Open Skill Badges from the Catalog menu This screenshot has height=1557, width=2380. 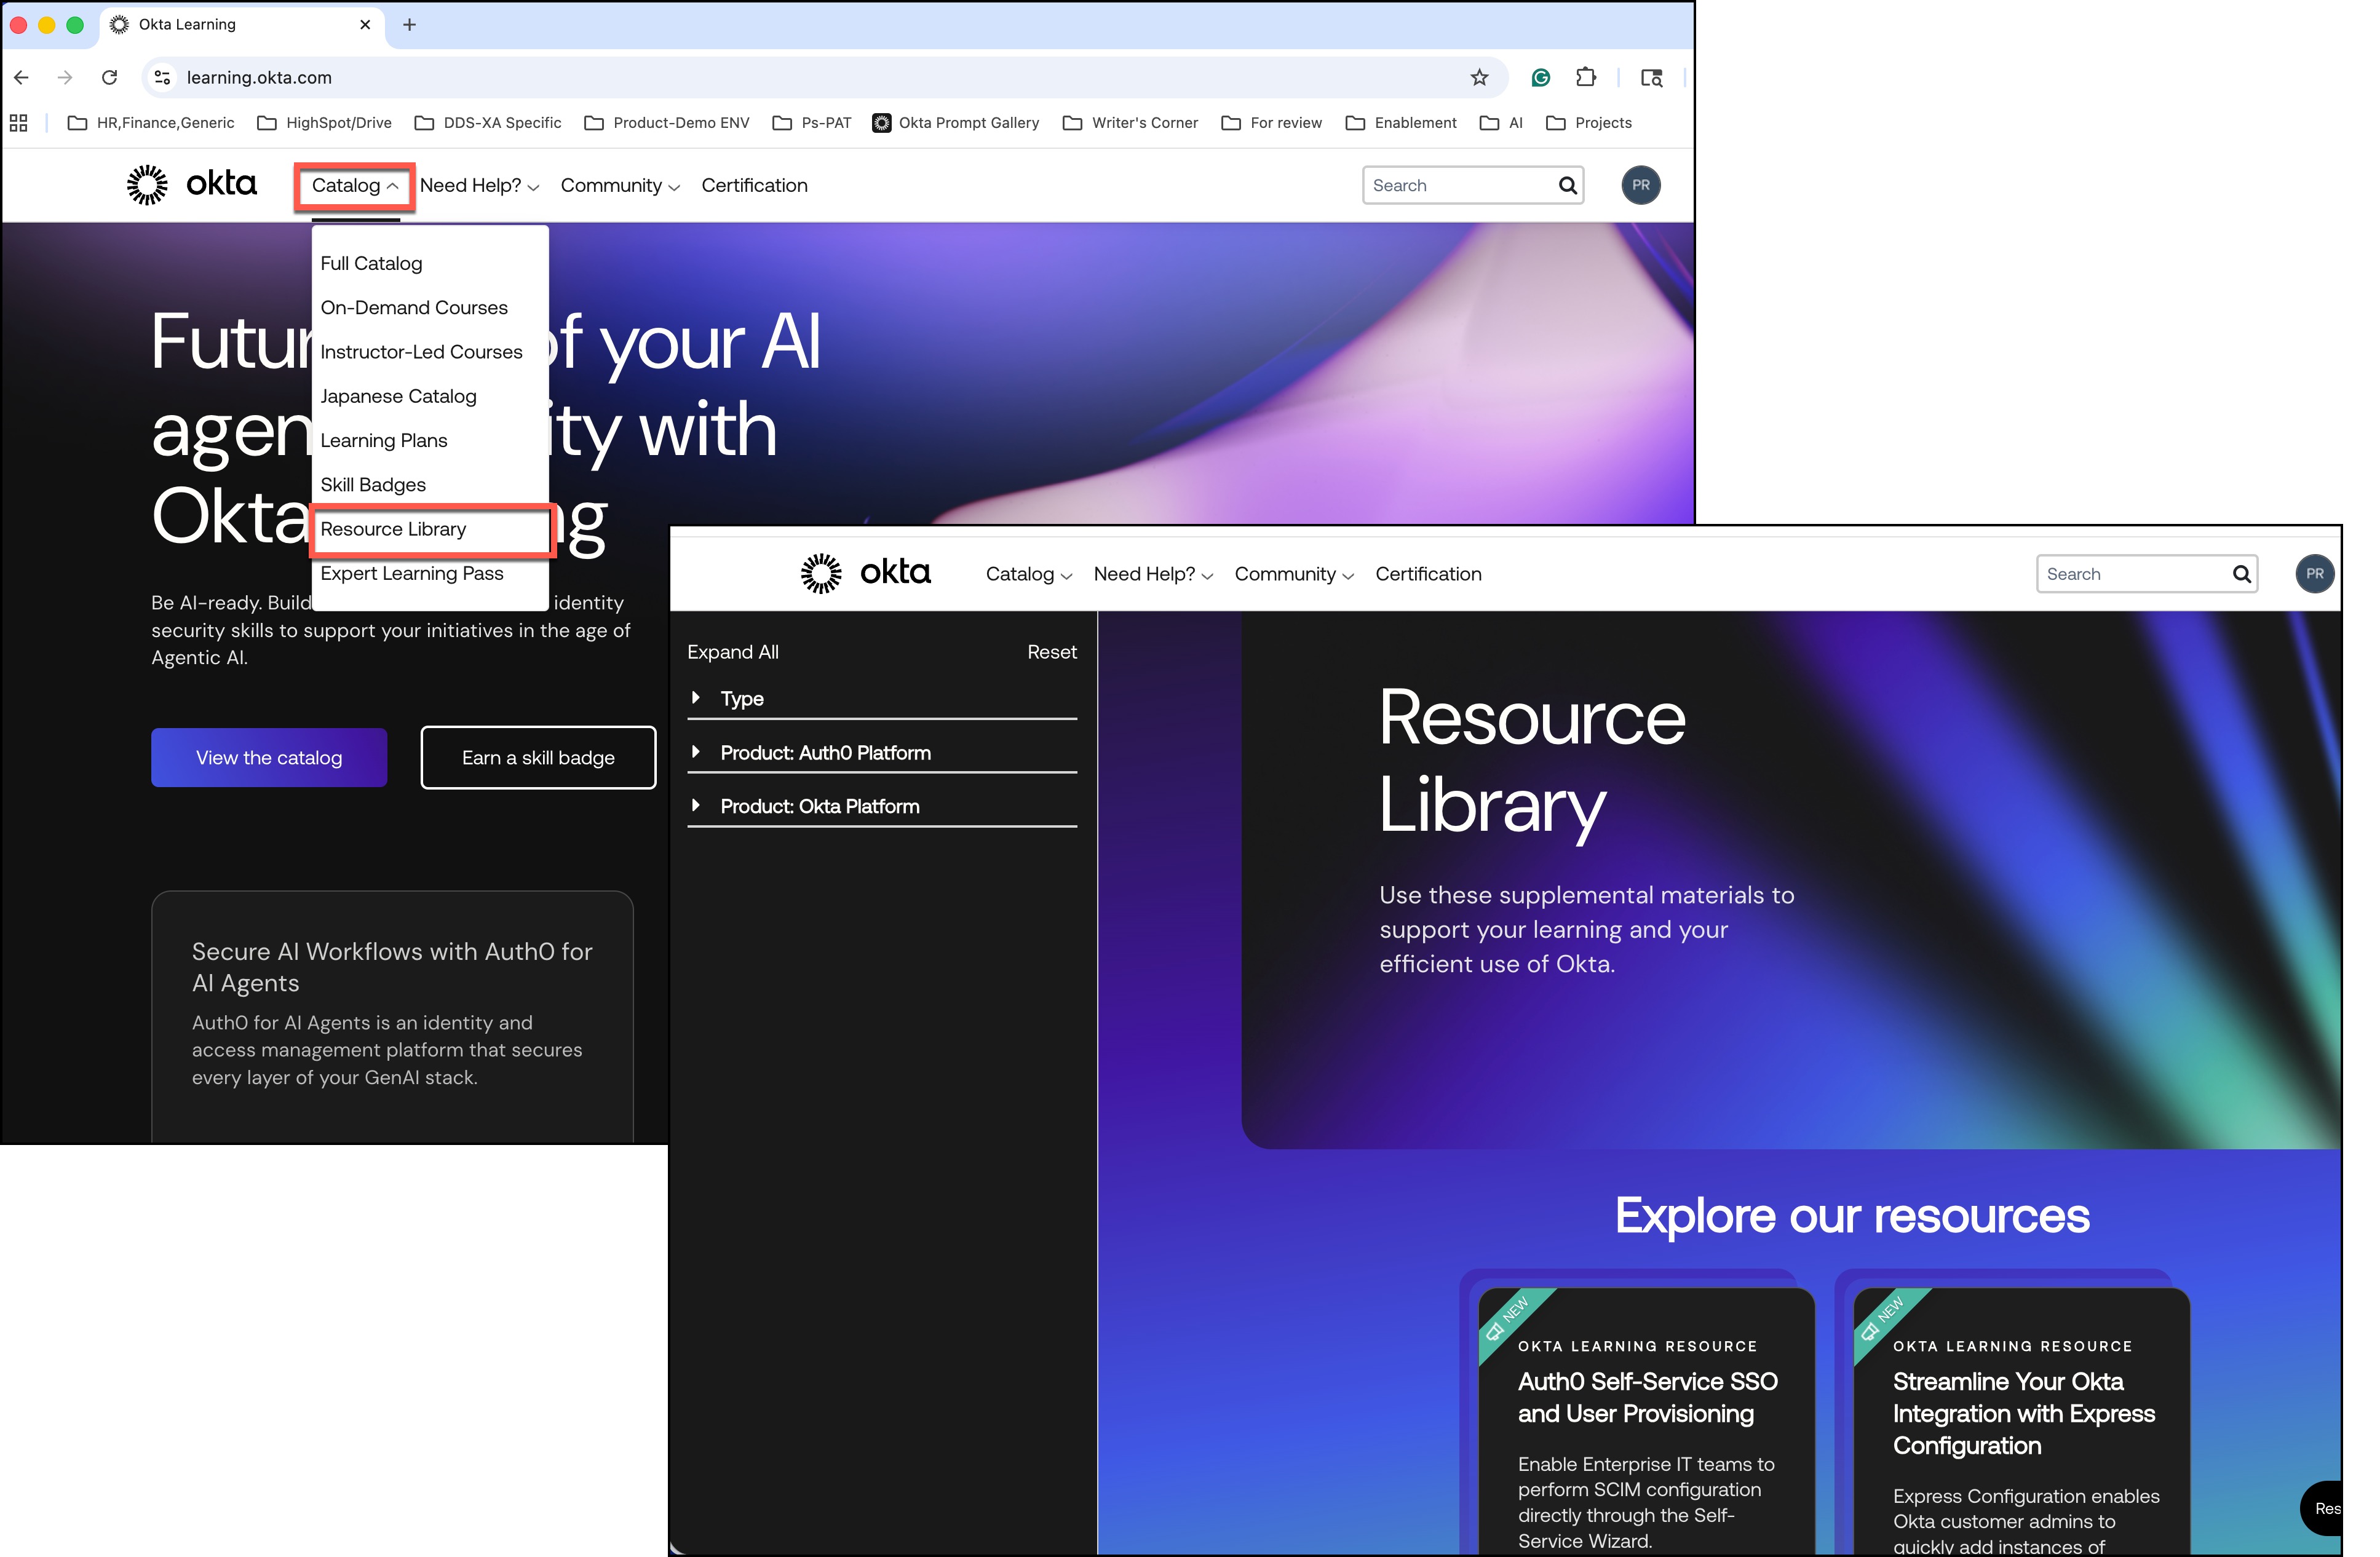click(x=373, y=485)
